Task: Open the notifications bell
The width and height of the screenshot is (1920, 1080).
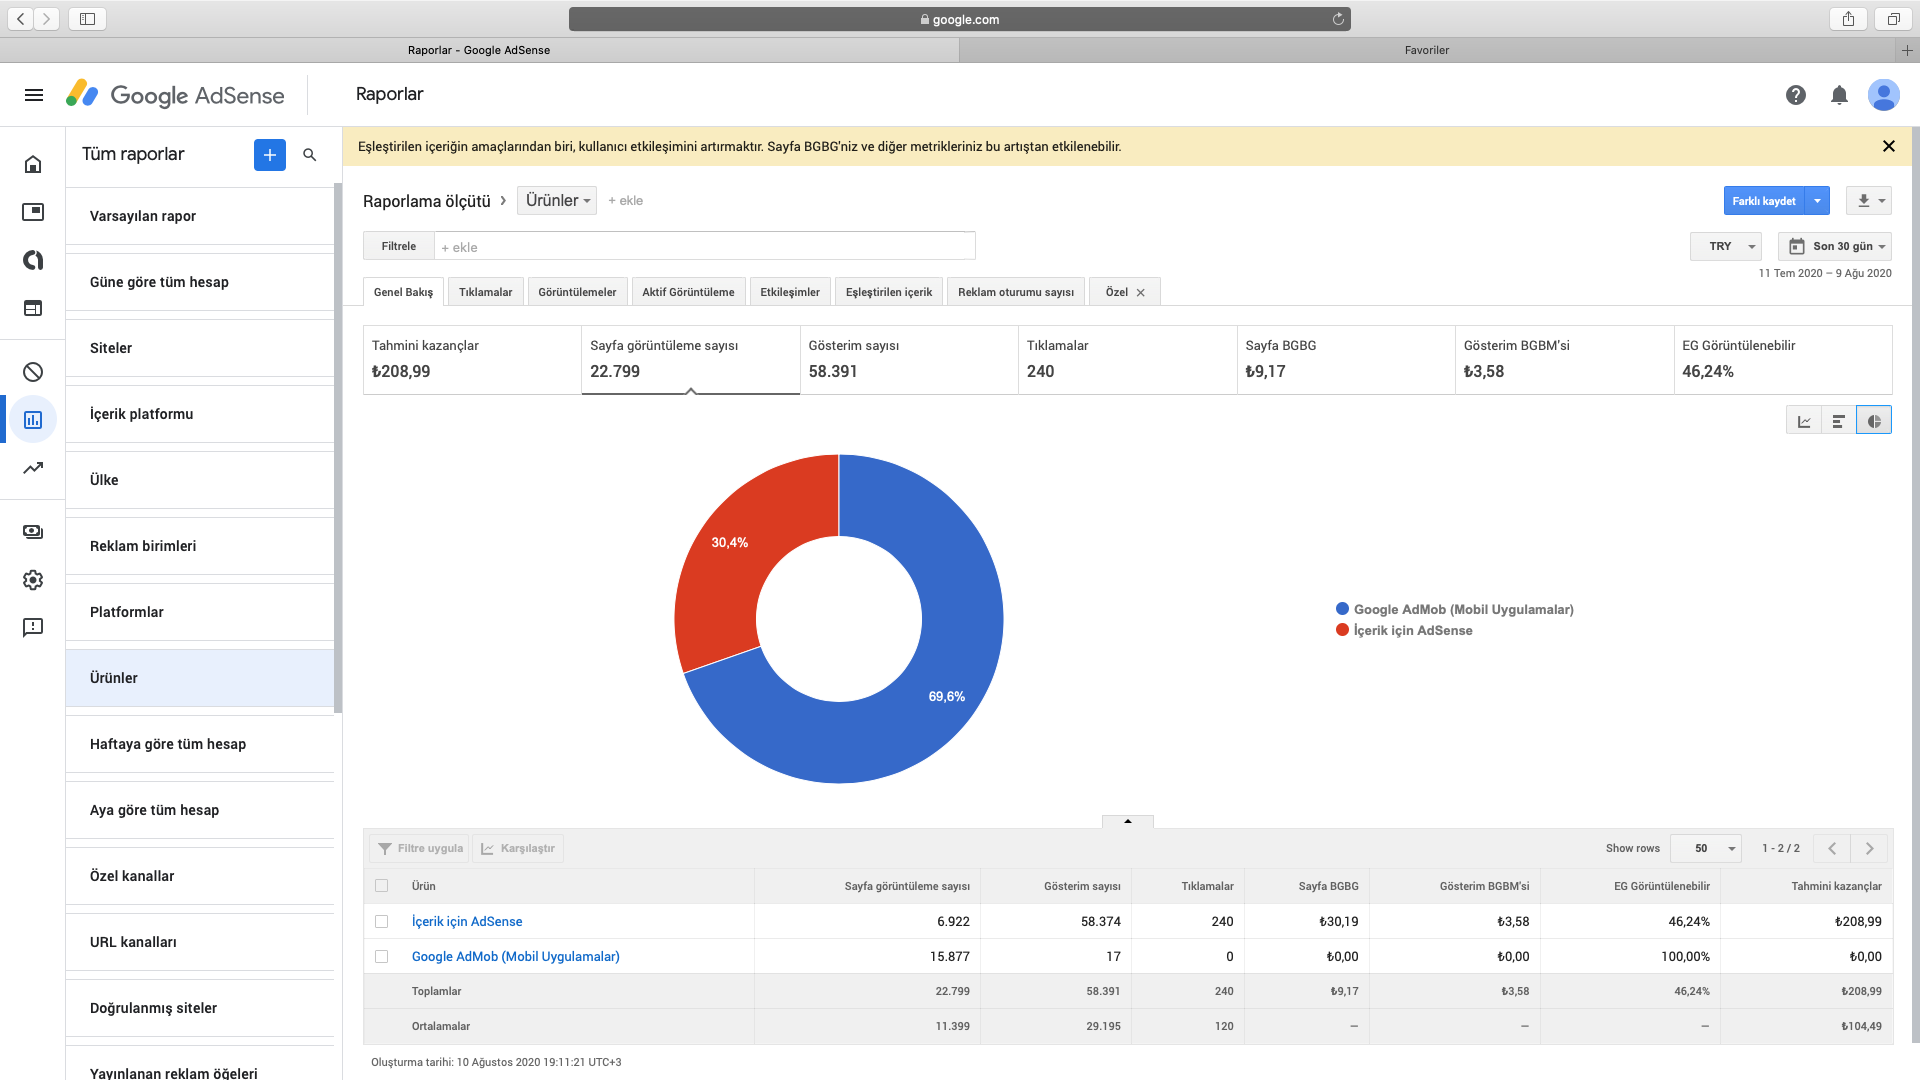Action: [x=1839, y=95]
